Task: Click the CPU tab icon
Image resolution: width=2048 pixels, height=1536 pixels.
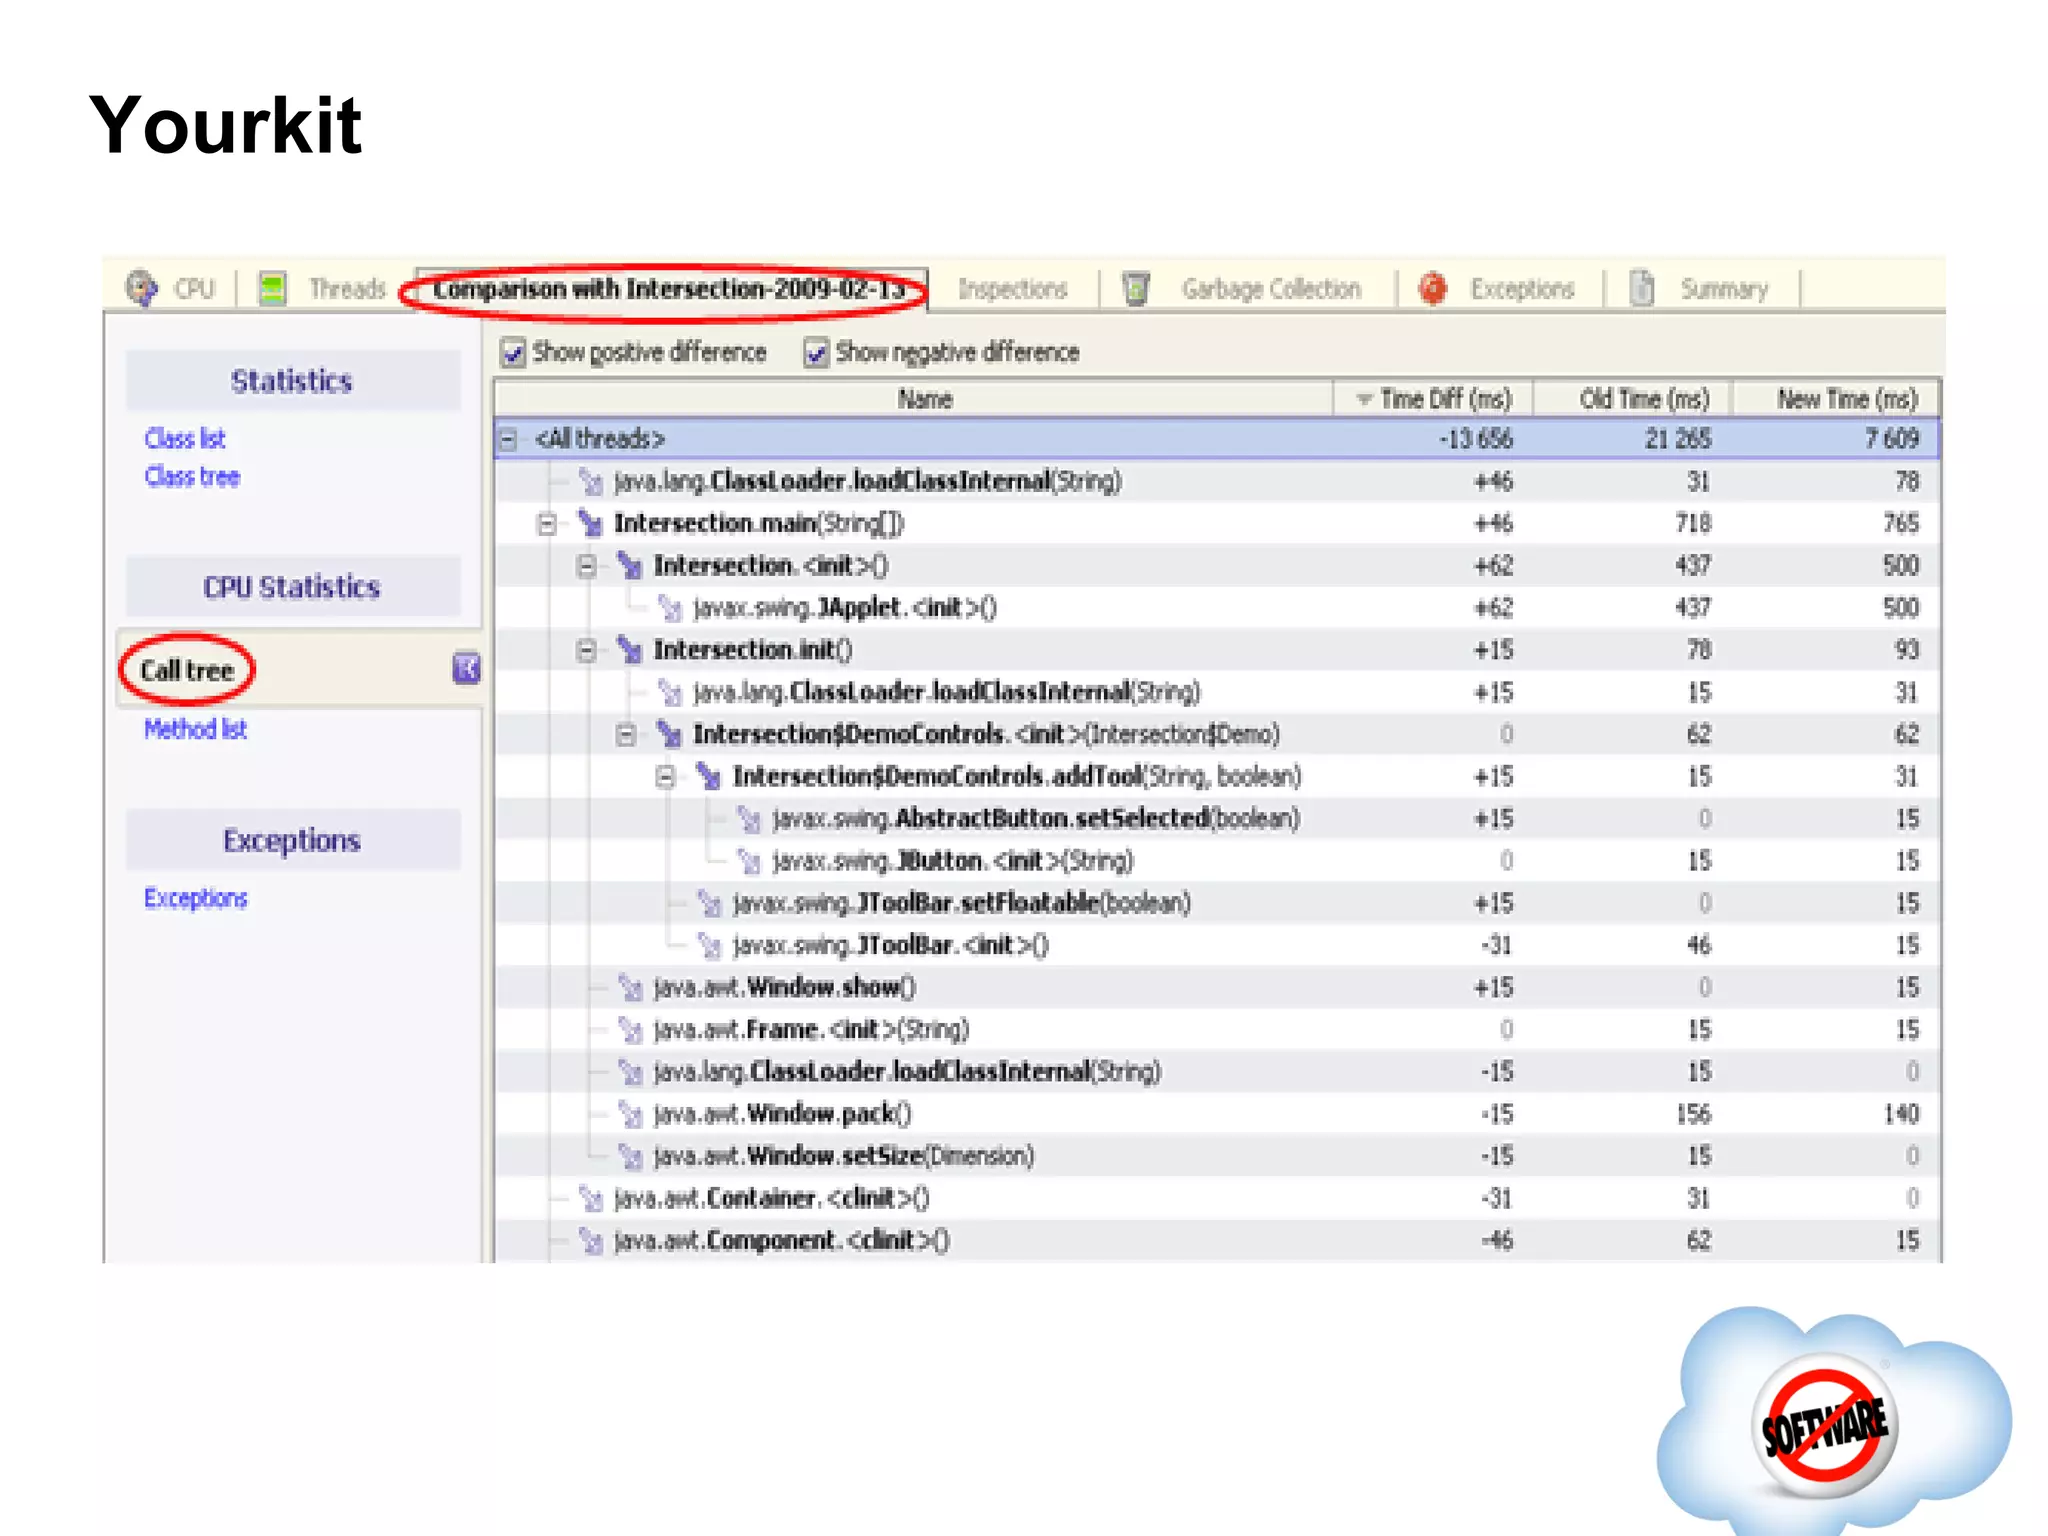Action: 141,288
